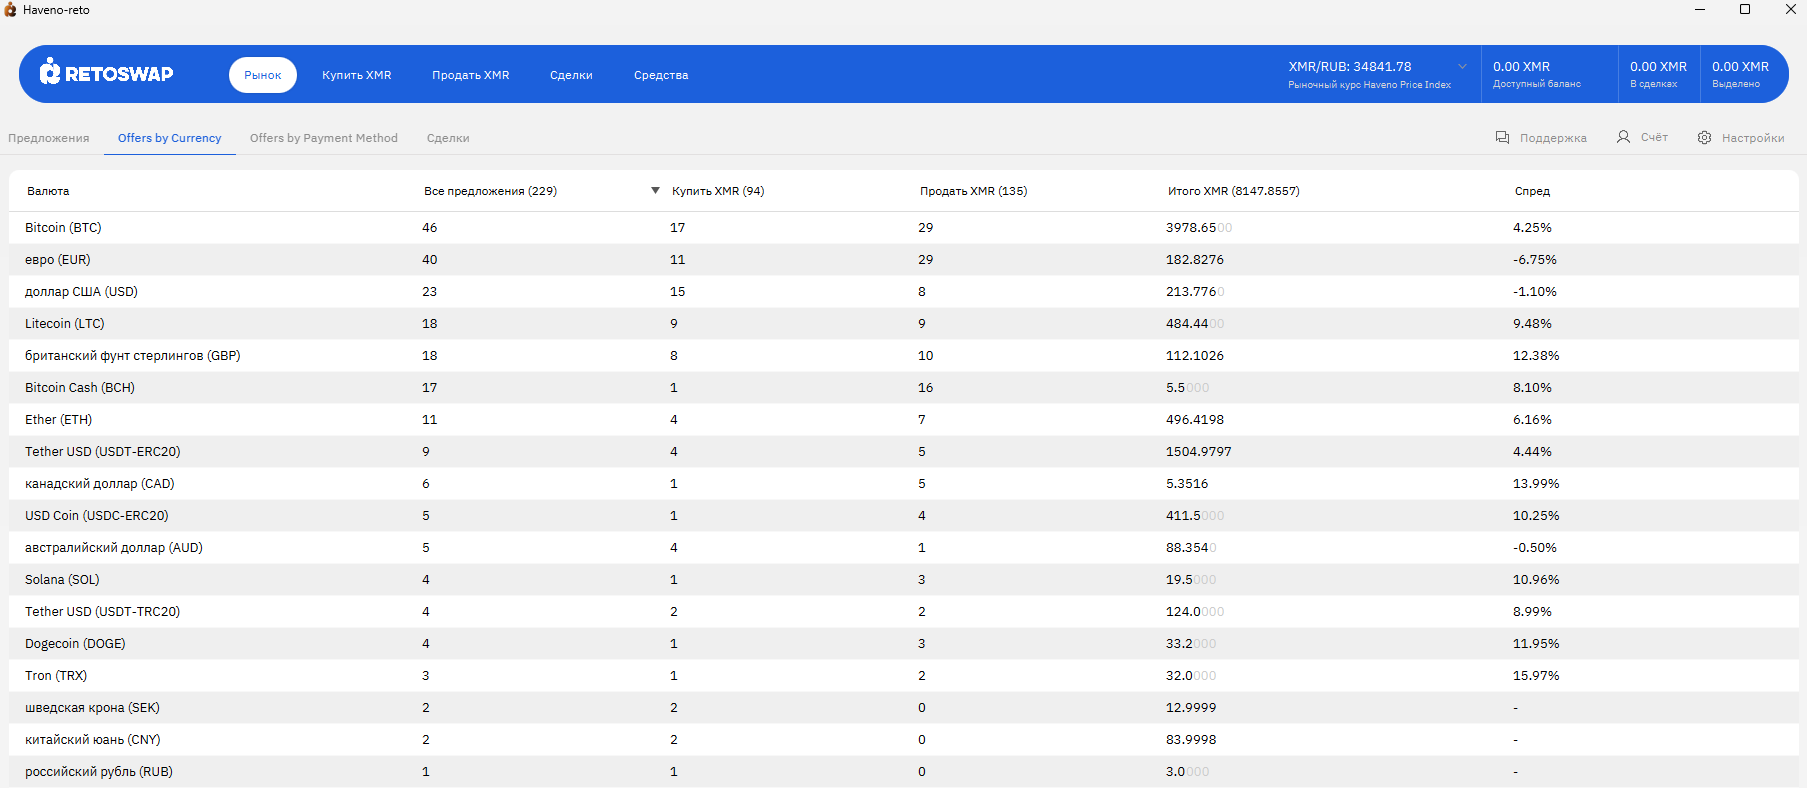Open the Продать XMR tab

pos(470,75)
